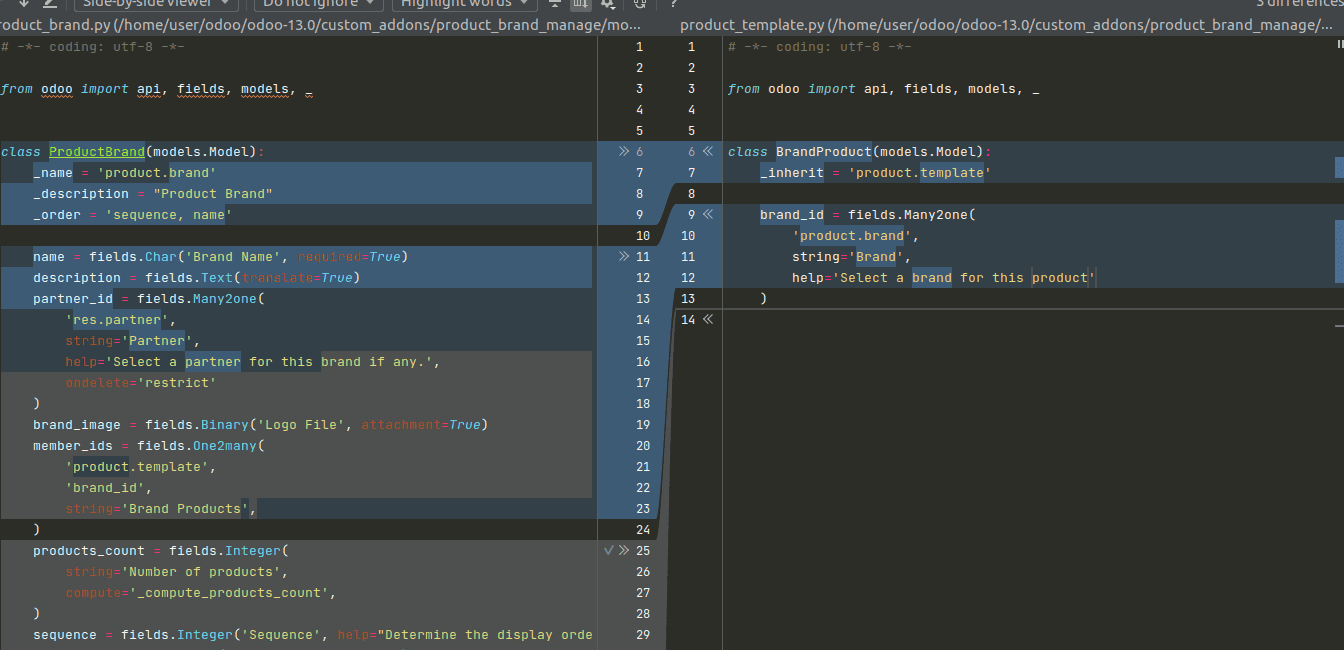Accept left change arrow at line 11
Screen dimensions: 1344x650
click(624, 257)
